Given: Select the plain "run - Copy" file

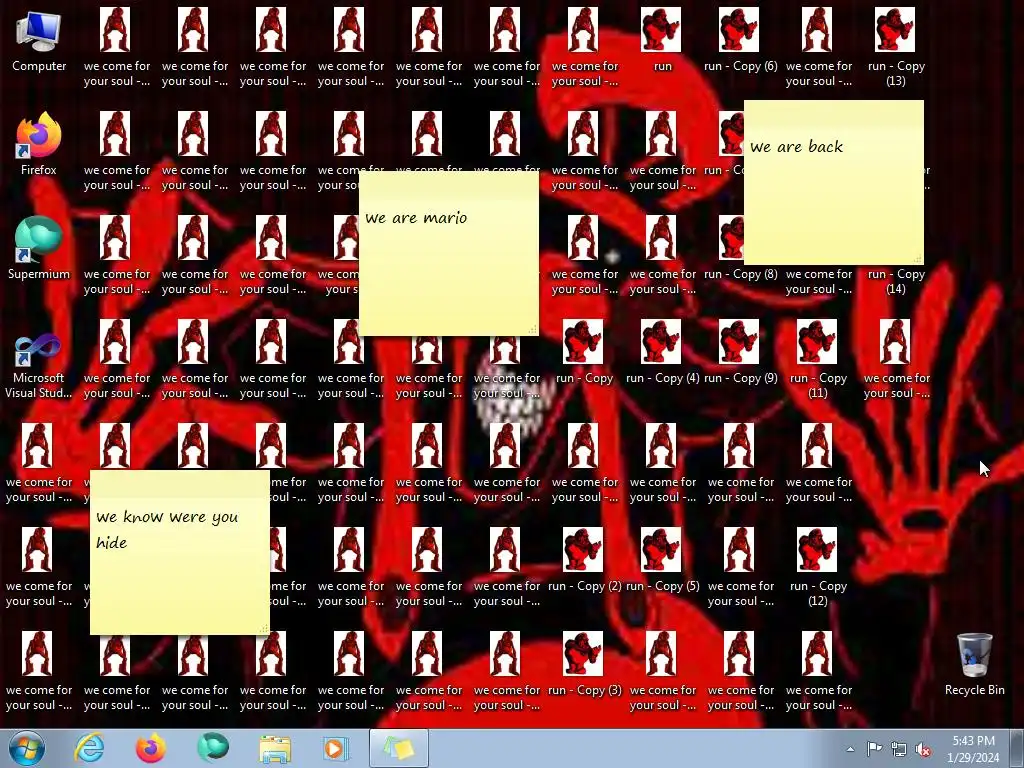Looking at the screenshot, I should pos(584,352).
